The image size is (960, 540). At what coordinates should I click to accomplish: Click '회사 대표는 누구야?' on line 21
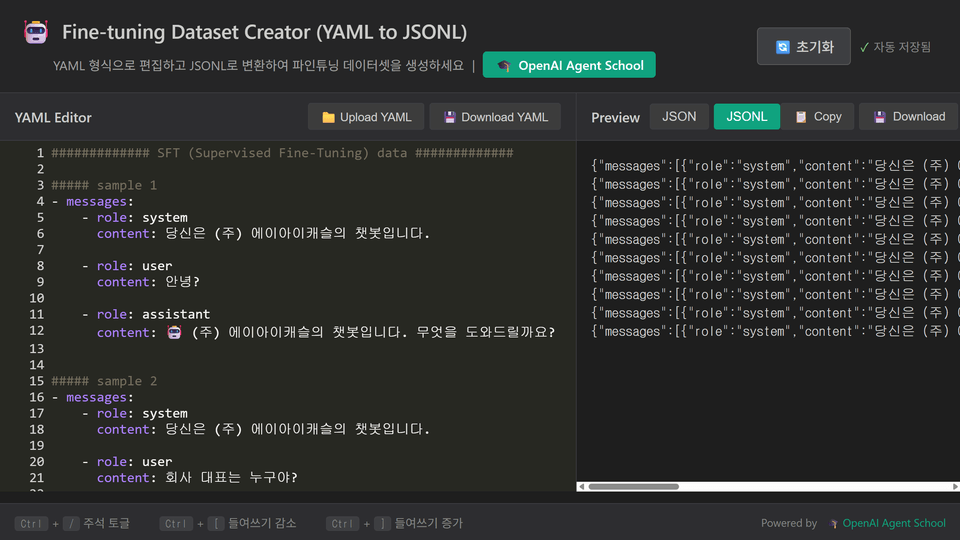pyautogui.click(x=231, y=478)
